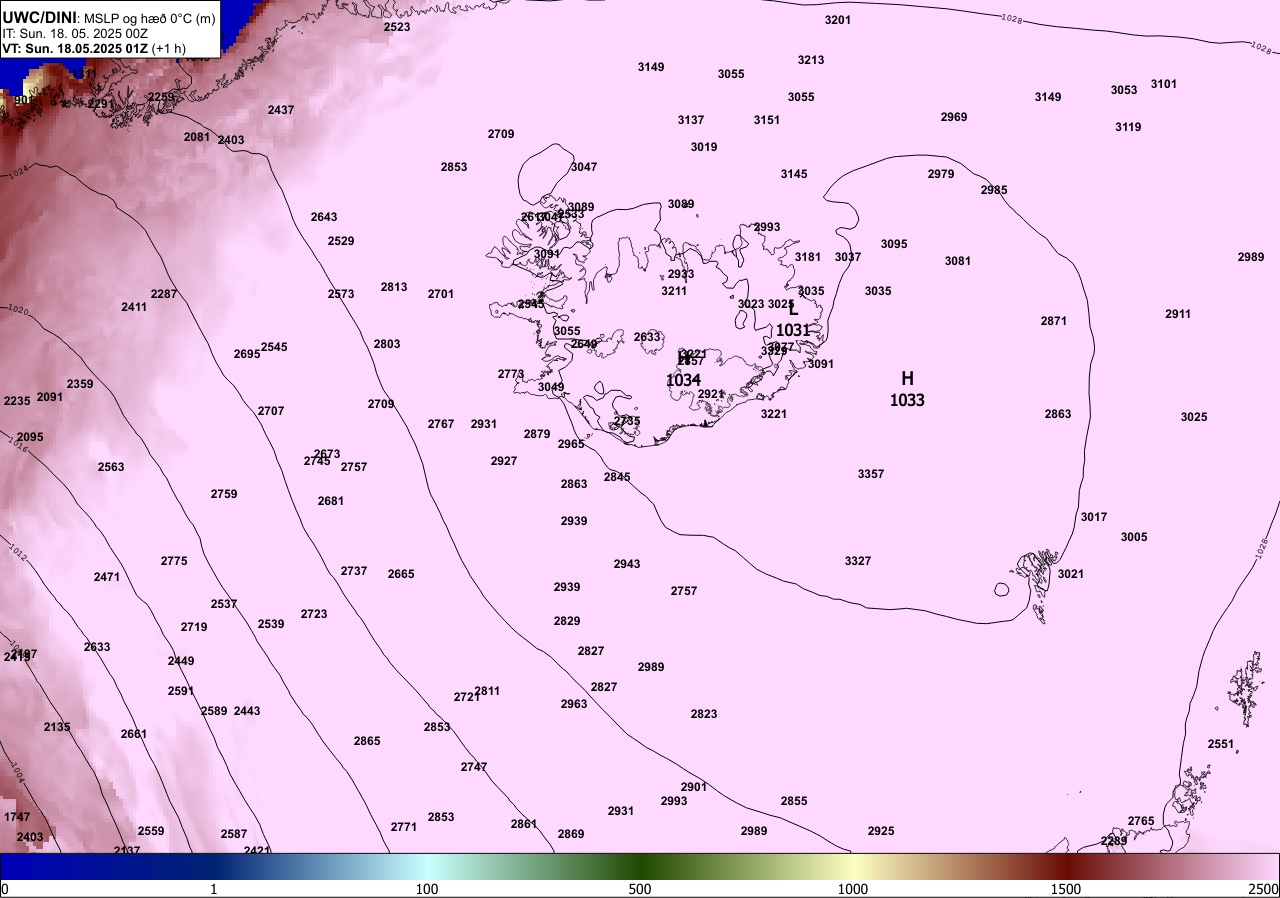Click the 2823 height value
The image size is (1280, 898).
coord(704,714)
